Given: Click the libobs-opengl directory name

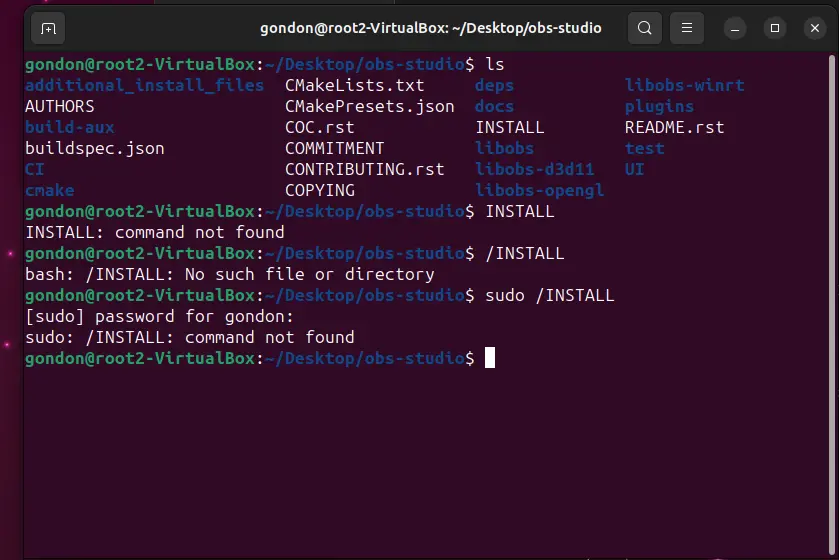Looking at the screenshot, I should coord(539,190).
